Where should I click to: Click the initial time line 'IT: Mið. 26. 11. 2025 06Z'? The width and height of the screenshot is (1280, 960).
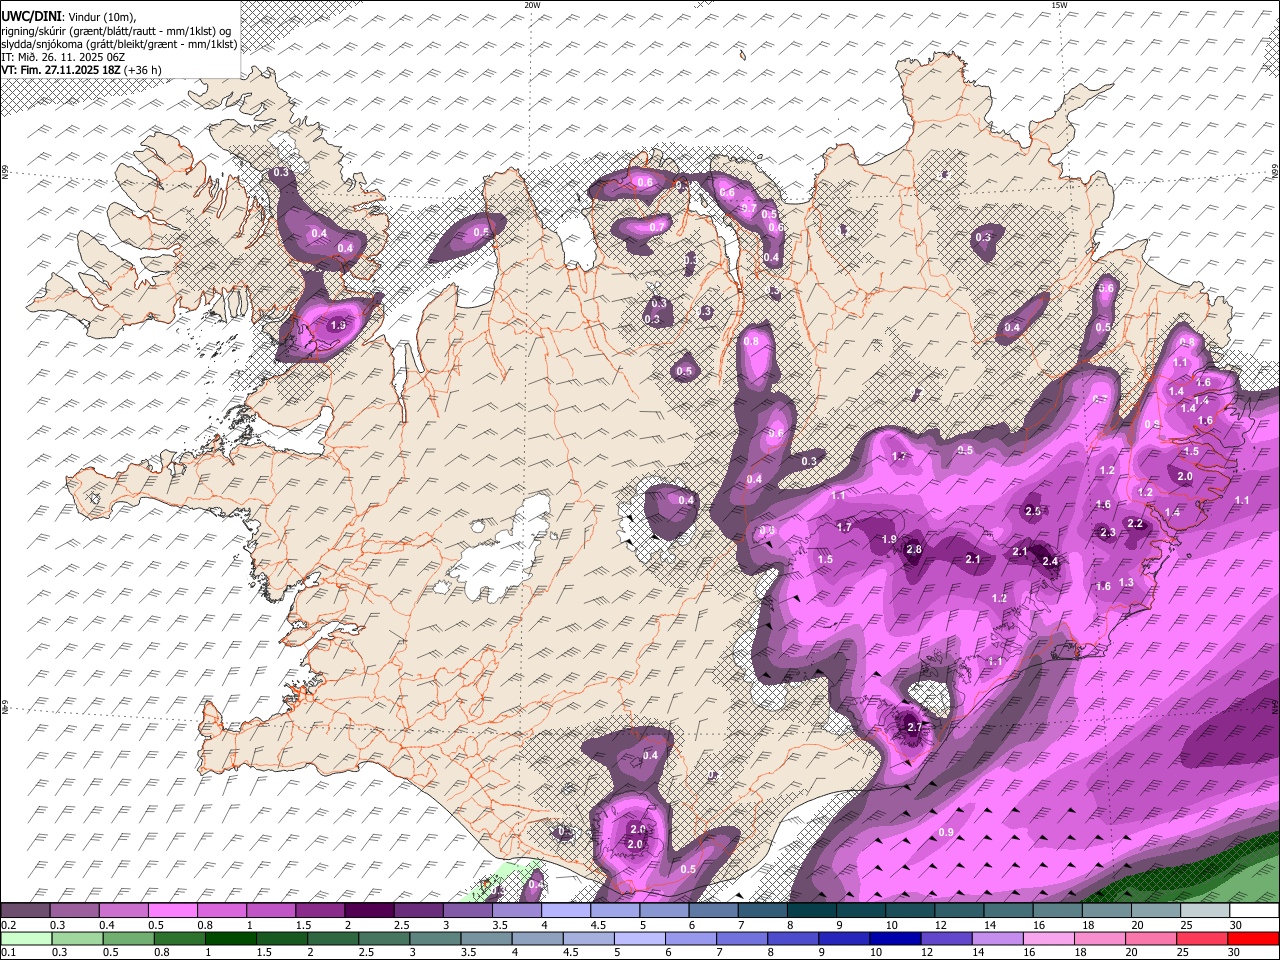[x=62, y=57]
